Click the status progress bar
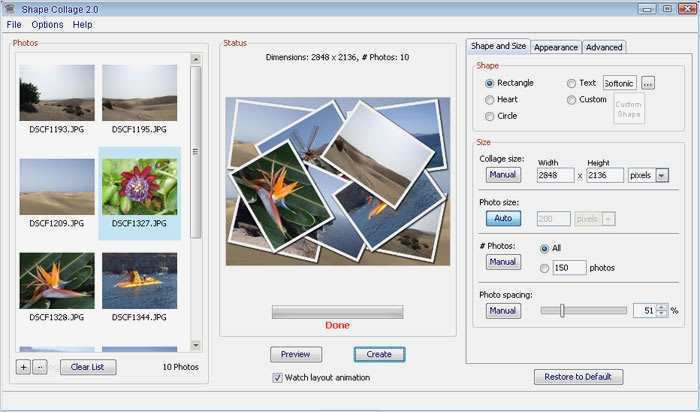This screenshot has width=700, height=412. pos(338,312)
